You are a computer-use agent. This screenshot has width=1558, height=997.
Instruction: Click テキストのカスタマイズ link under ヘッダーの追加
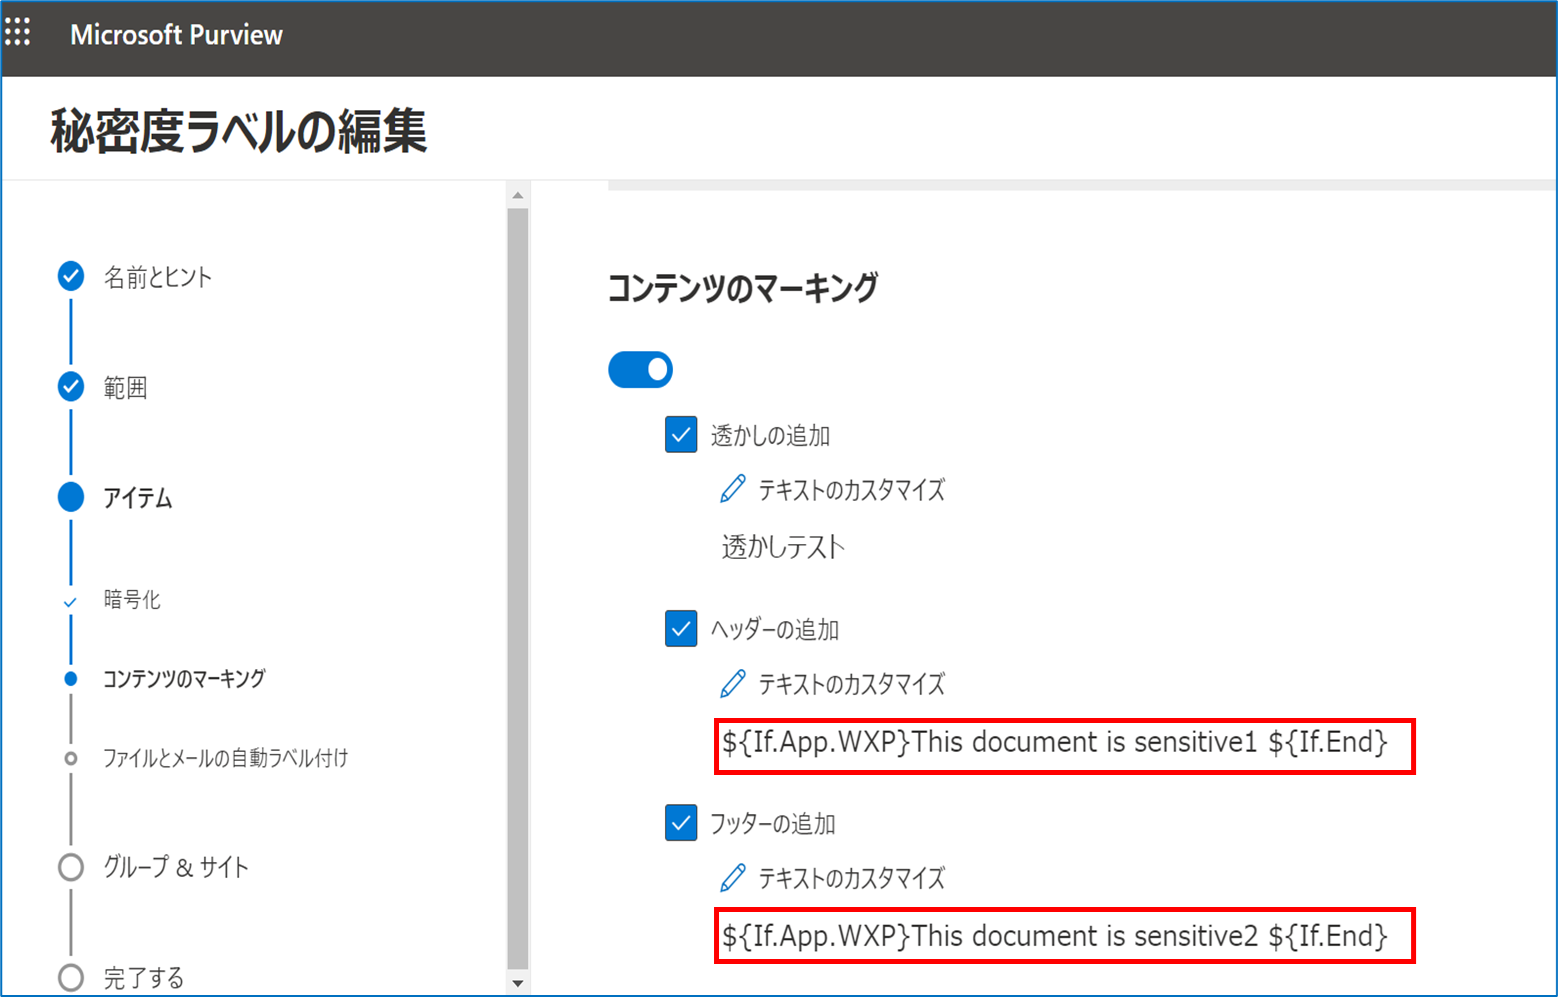851,684
